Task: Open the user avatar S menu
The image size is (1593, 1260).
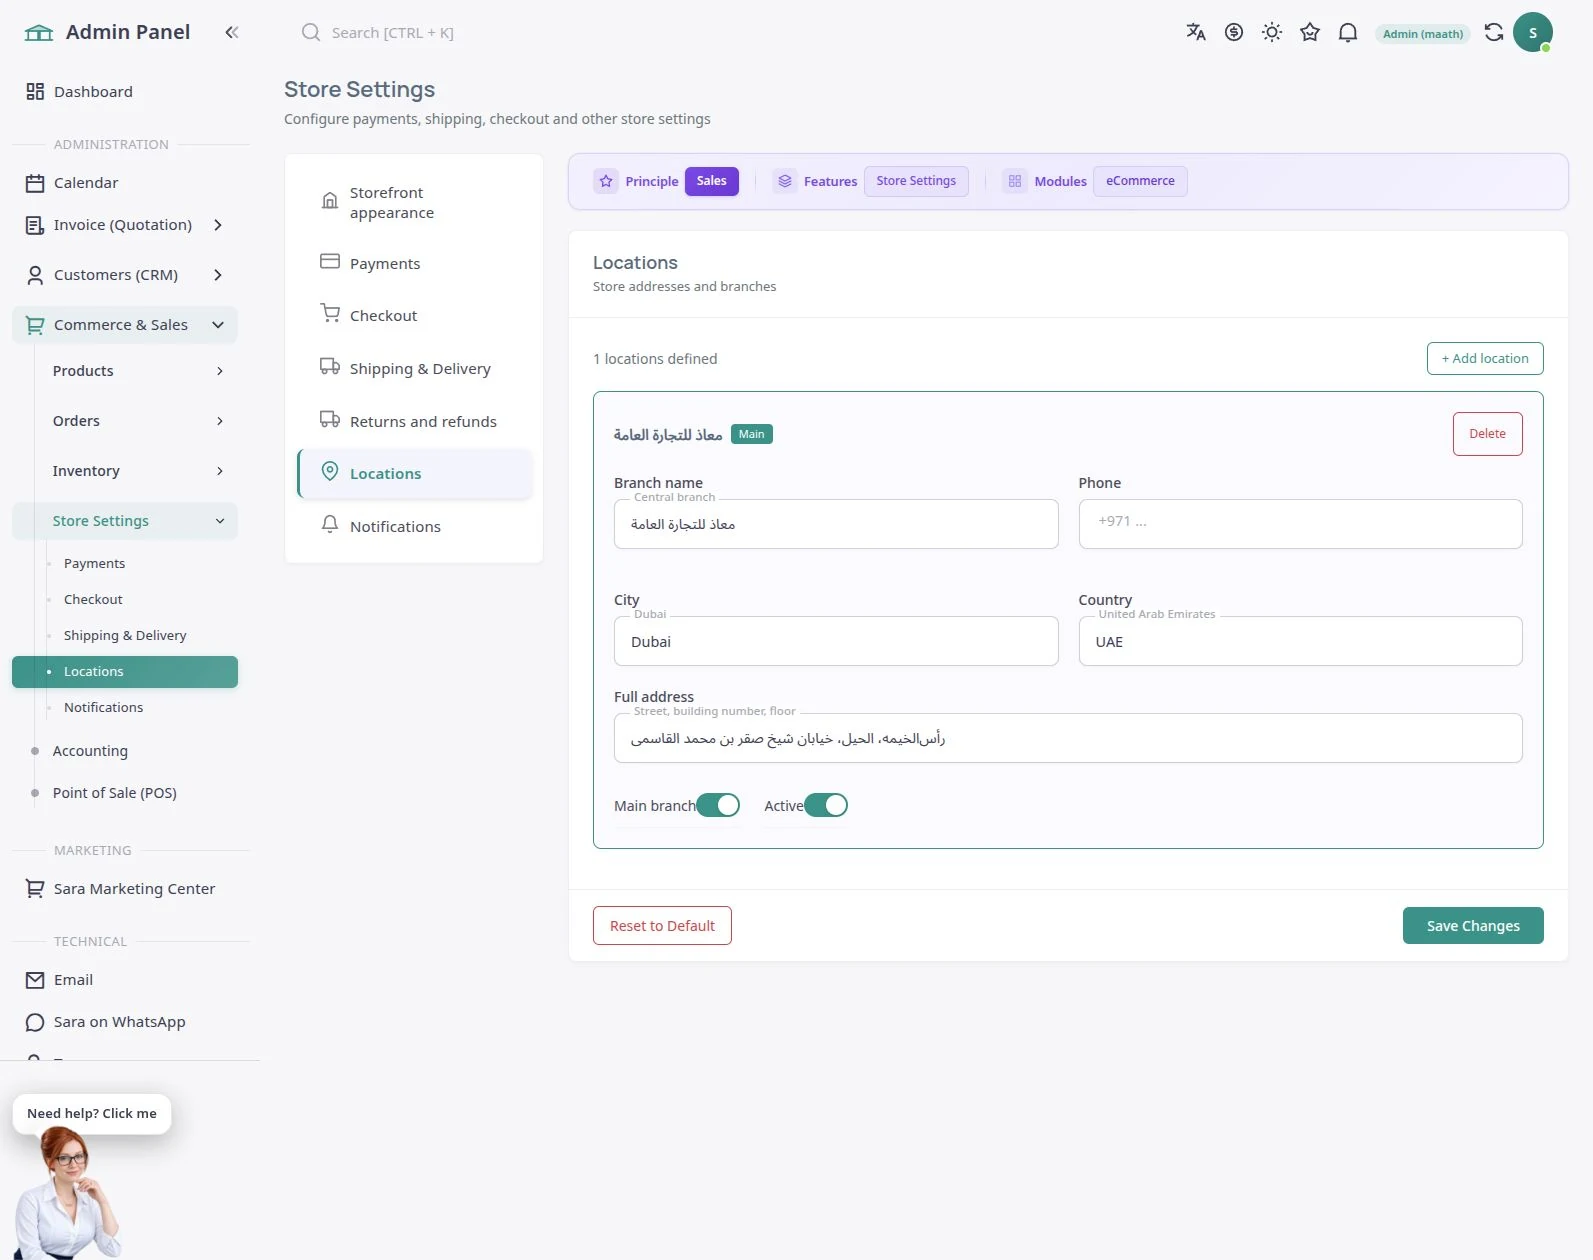Action: (x=1532, y=32)
